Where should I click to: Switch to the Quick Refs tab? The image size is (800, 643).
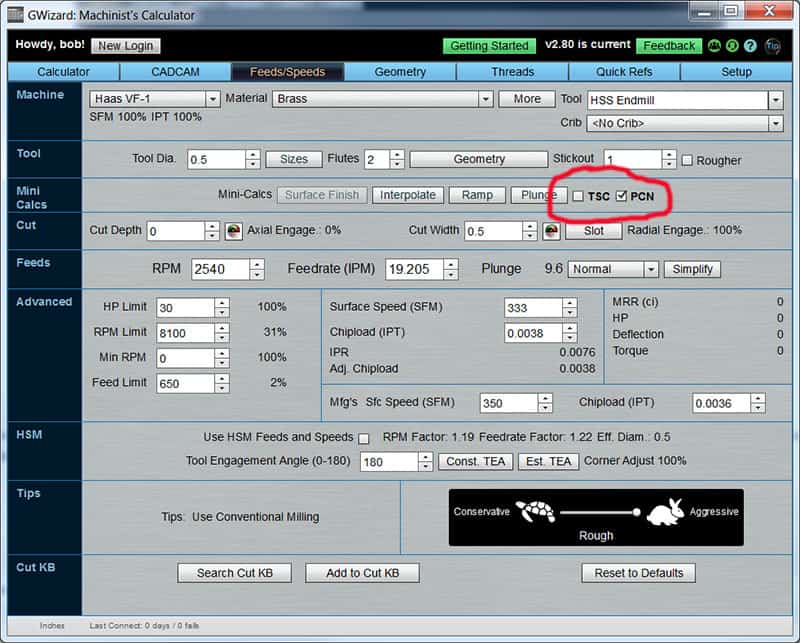tap(624, 72)
